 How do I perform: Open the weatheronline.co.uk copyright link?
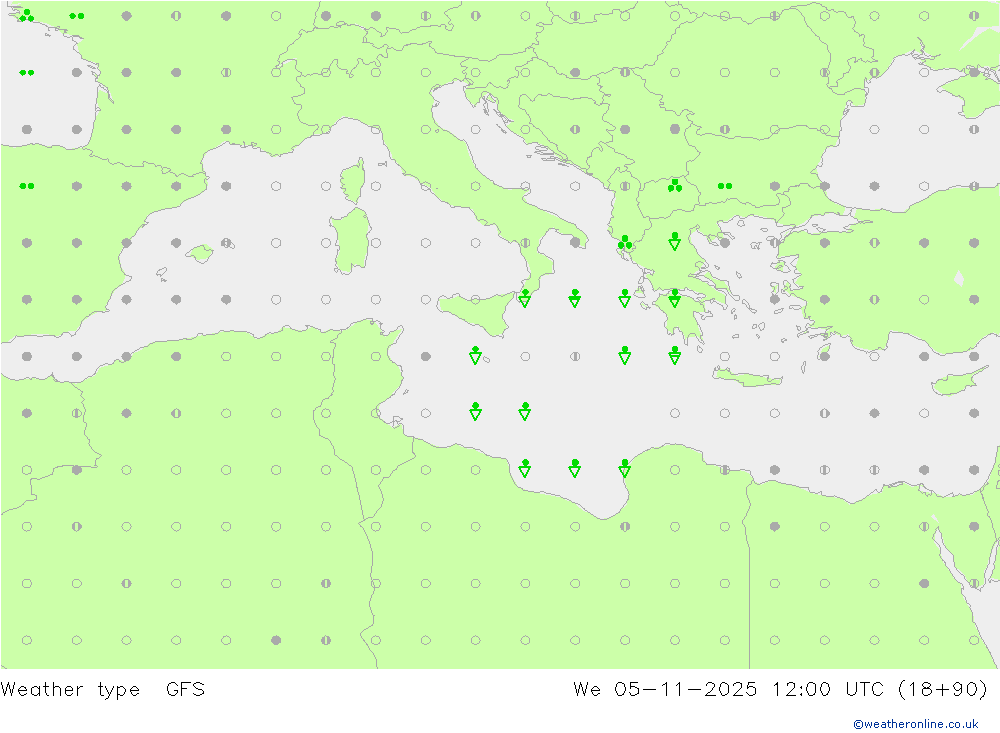pos(915,724)
